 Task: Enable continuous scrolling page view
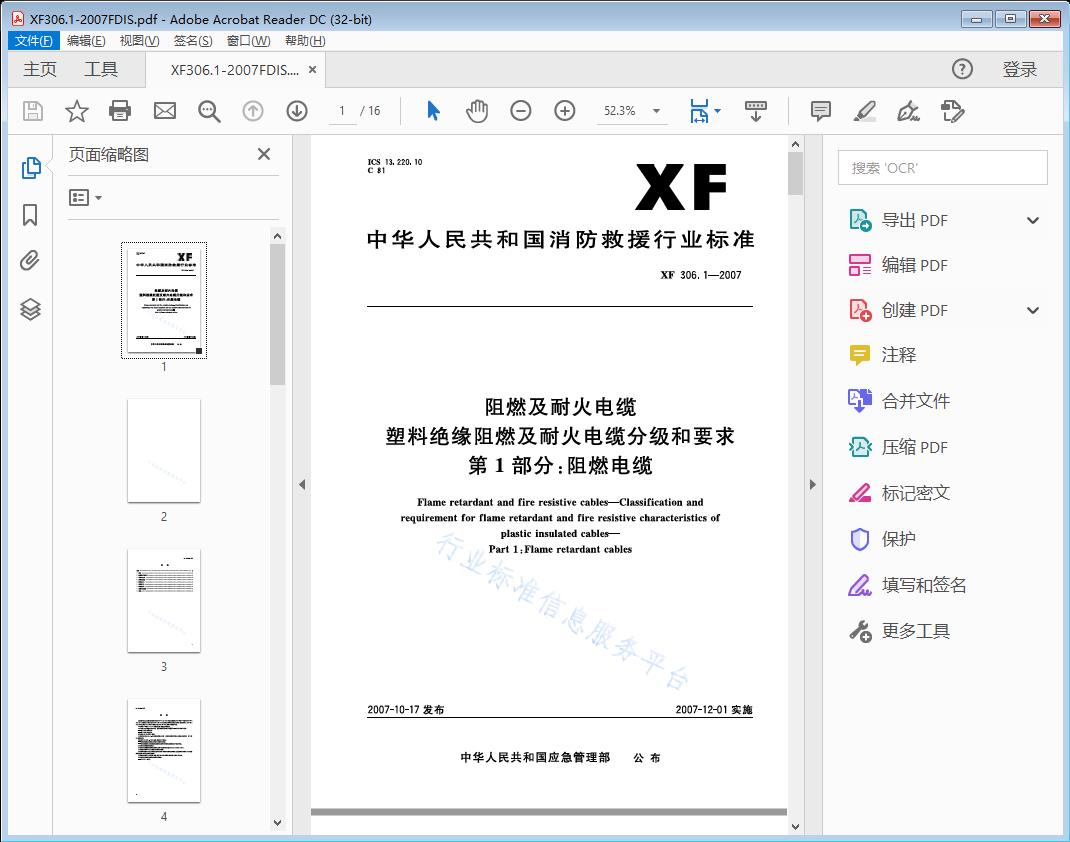pos(755,111)
